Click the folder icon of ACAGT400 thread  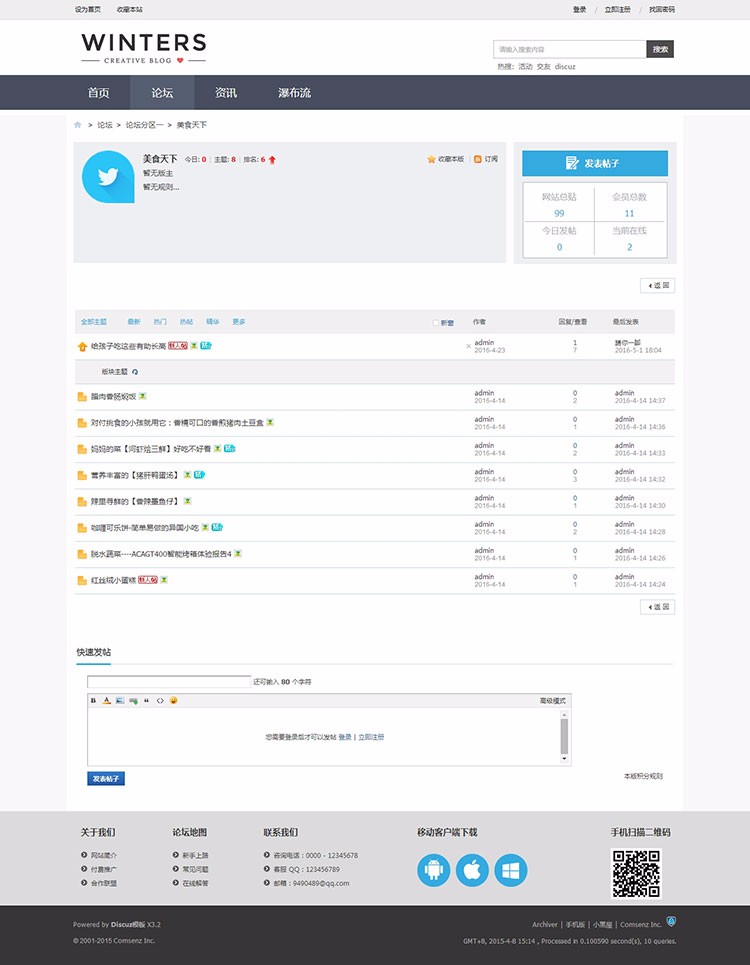tap(82, 555)
